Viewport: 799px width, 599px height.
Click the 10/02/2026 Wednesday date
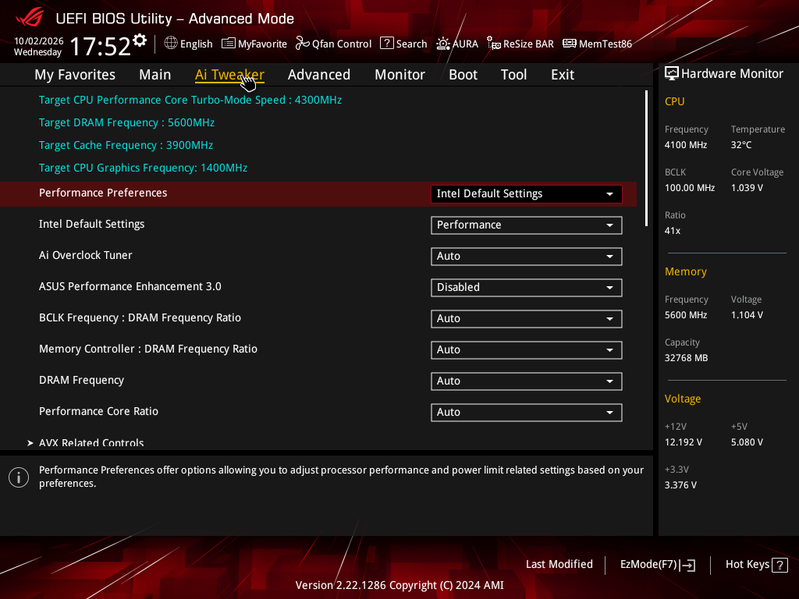38,46
